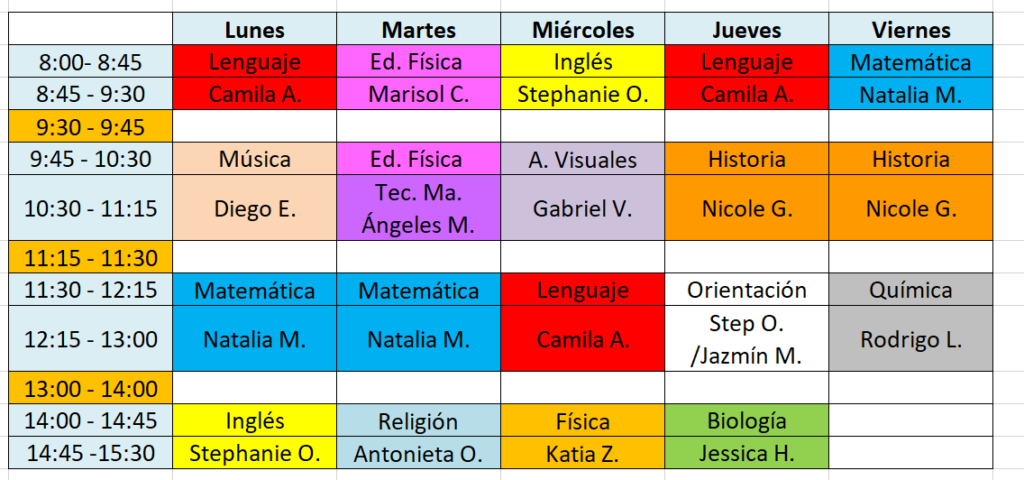
Task: Select the Tec. Ma. Ángeles M. cell
Action: (419, 209)
